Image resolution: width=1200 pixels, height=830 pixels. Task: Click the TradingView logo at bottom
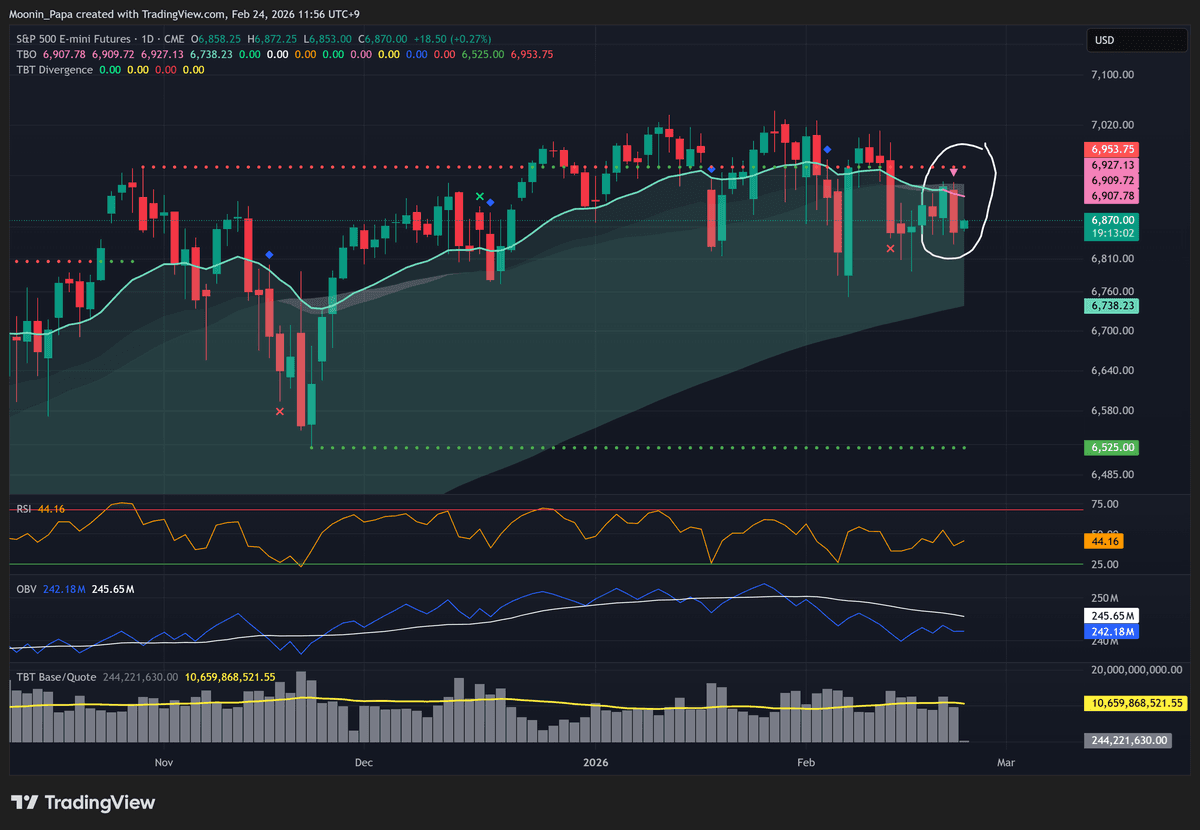tap(83, 802)
